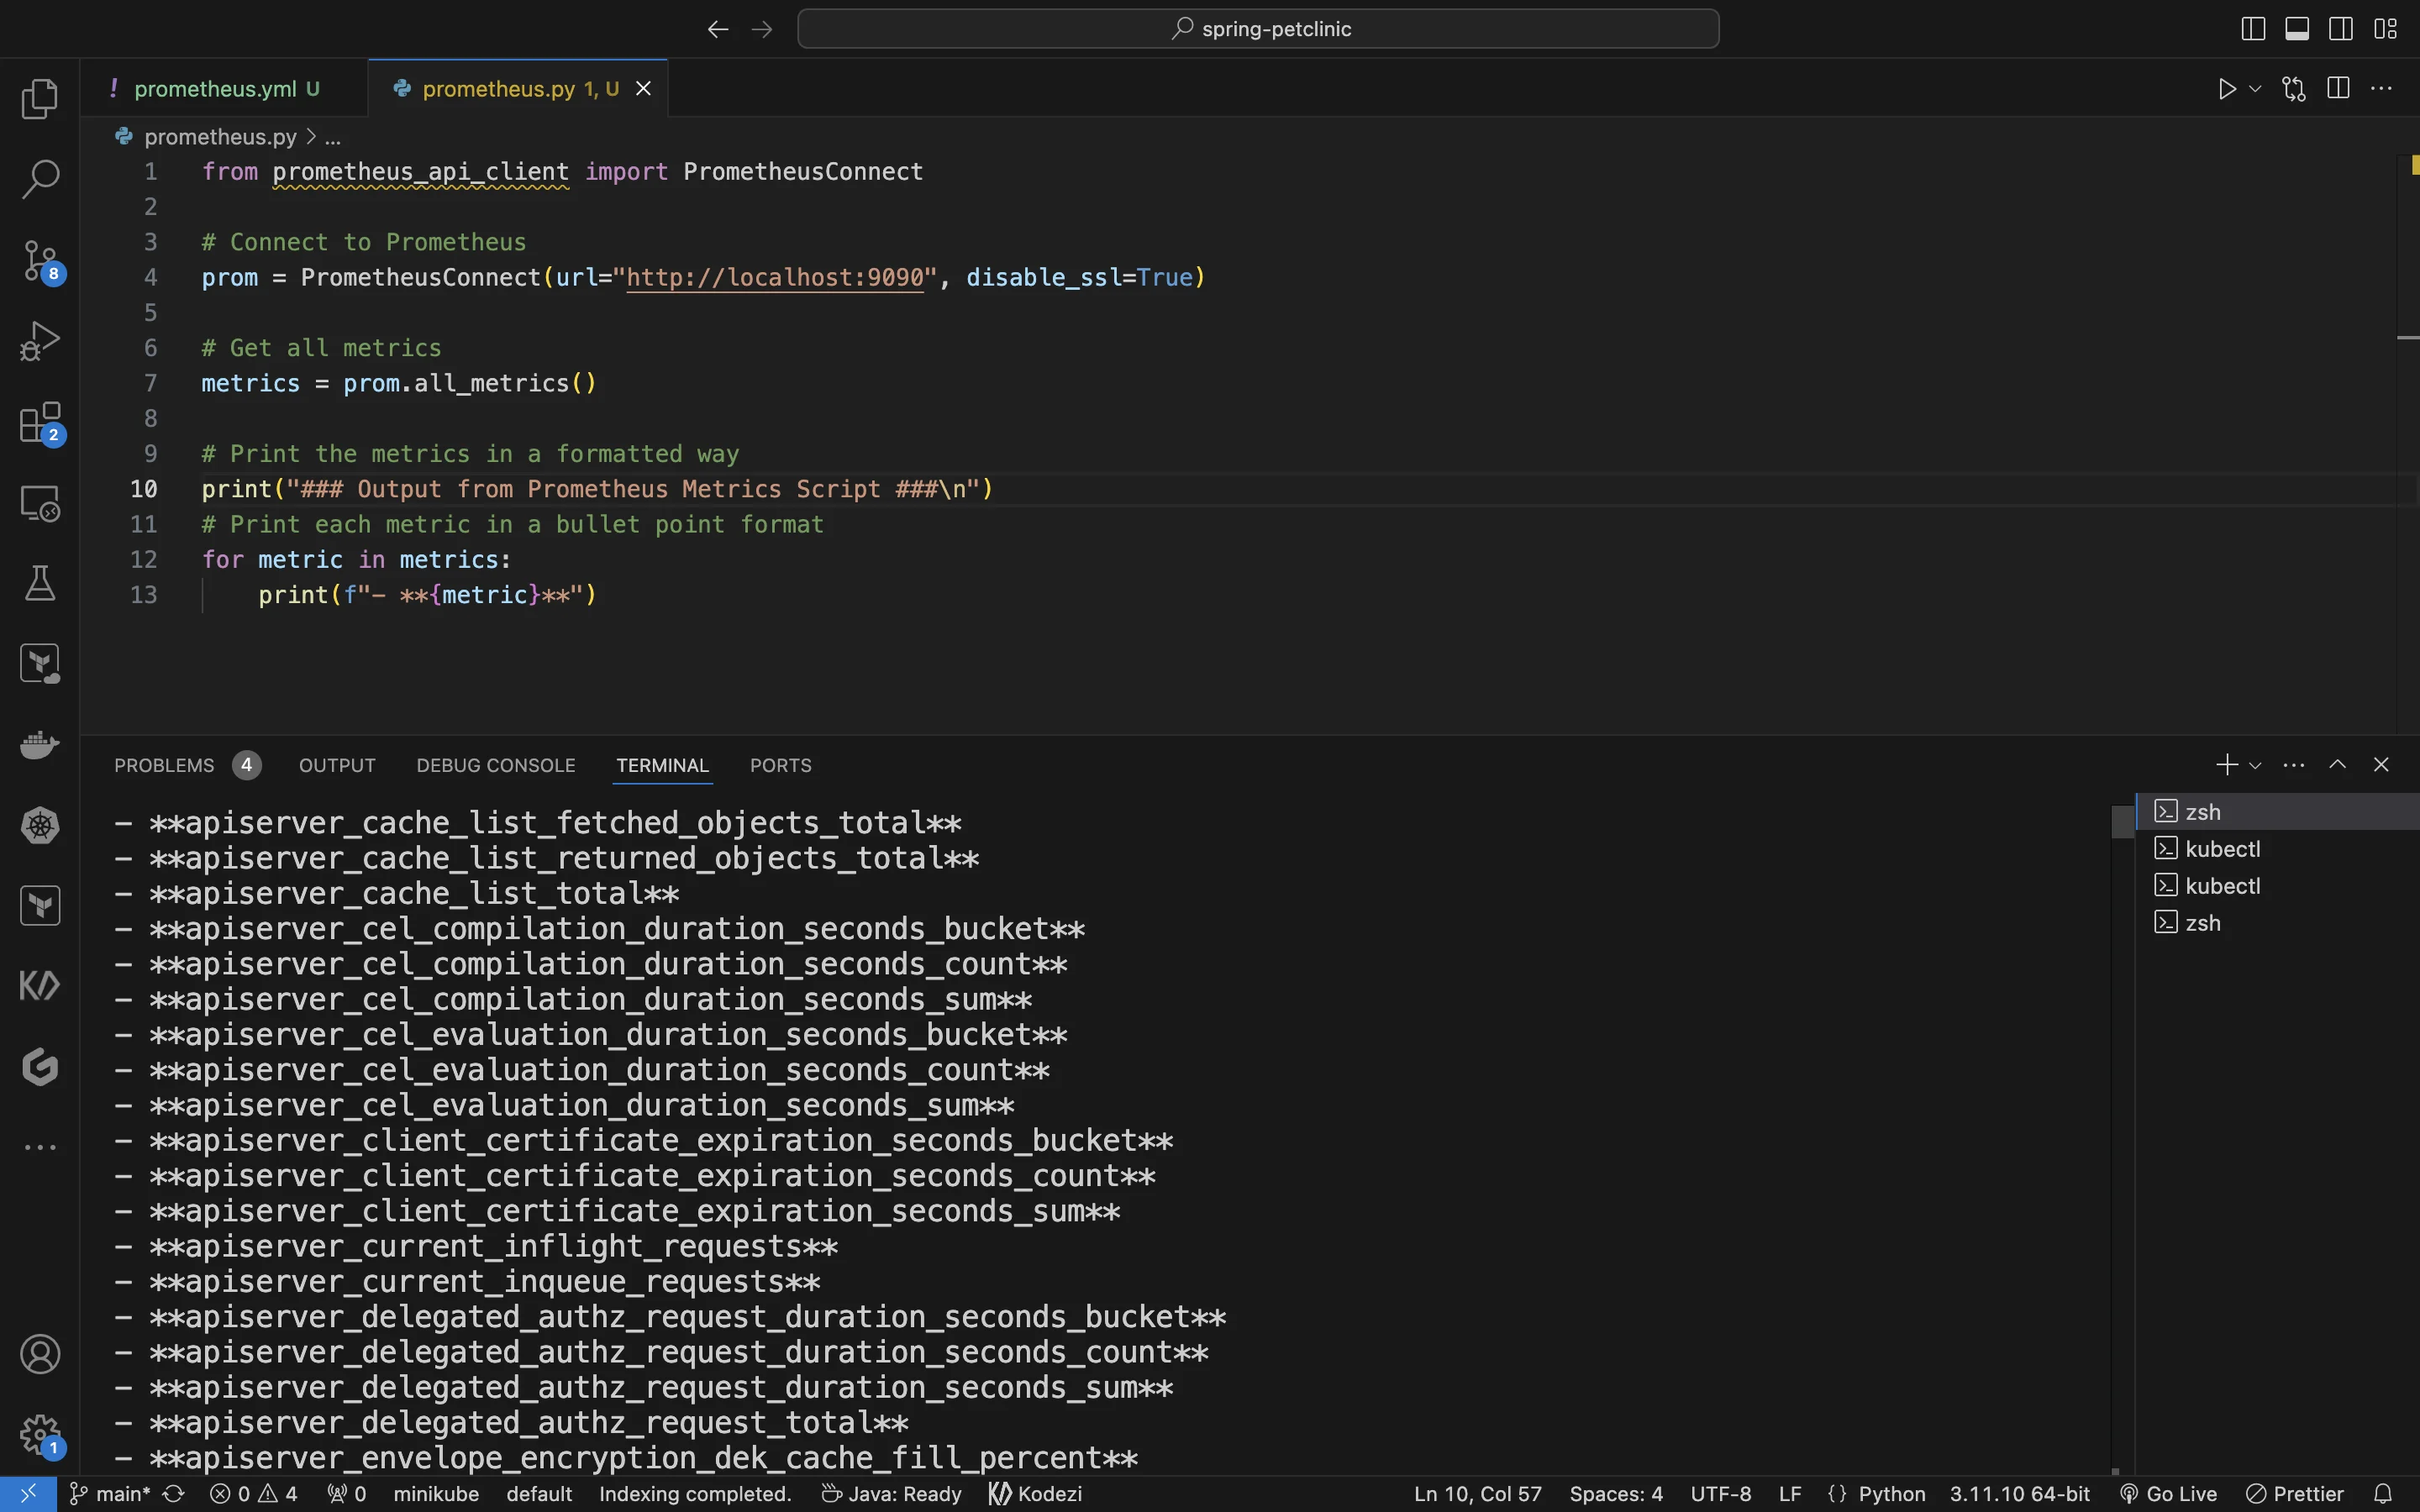2420x1512 pixels.
Task: Open notifications bell
Action: click(2383, 1494)
